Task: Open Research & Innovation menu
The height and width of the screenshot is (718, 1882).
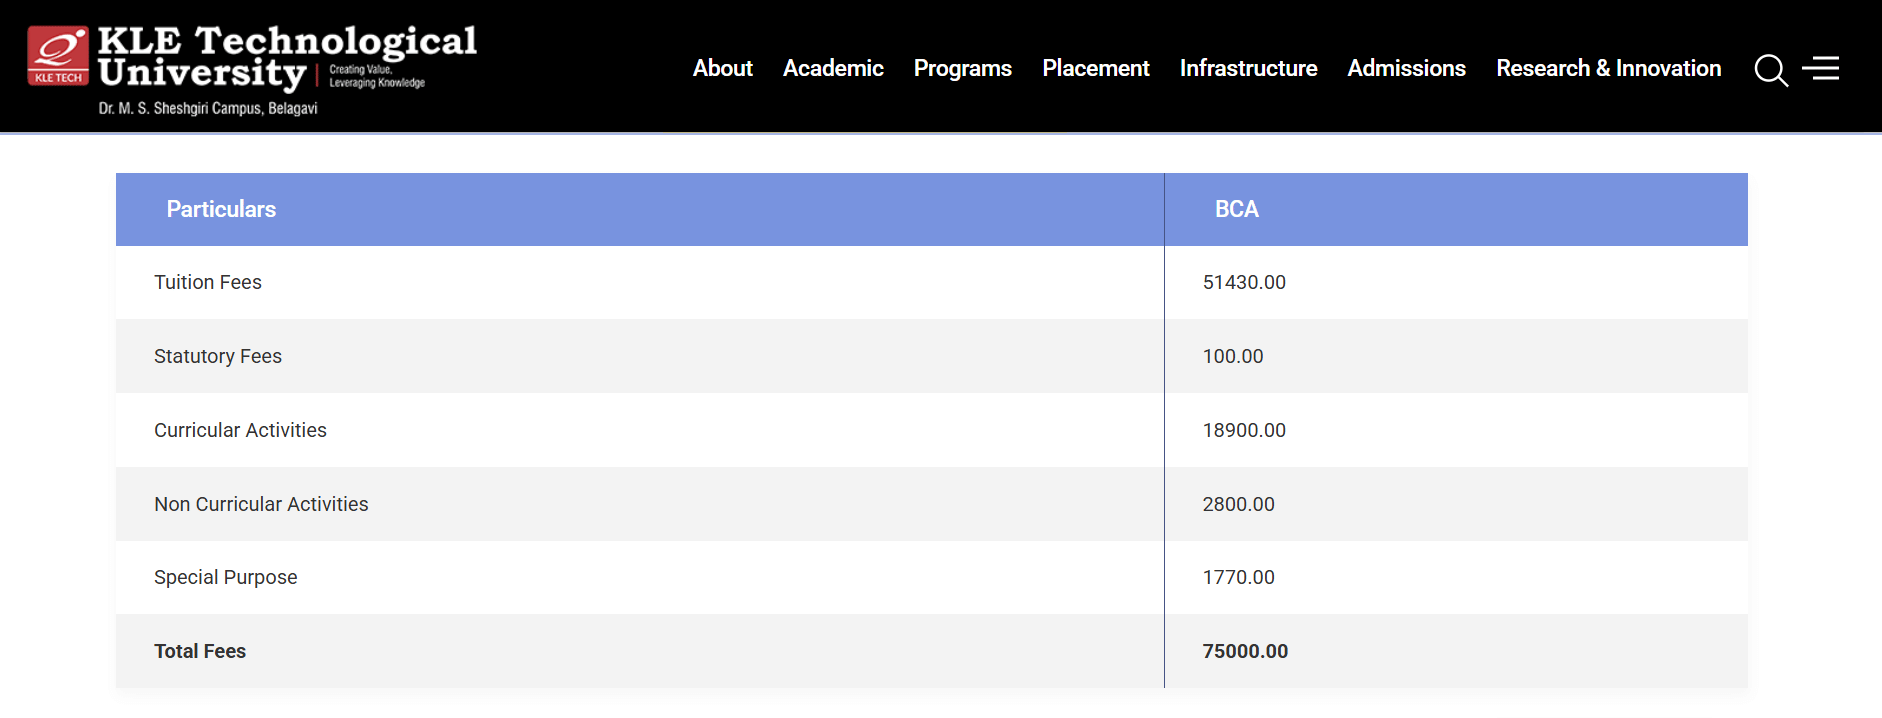Action: 1608,68
